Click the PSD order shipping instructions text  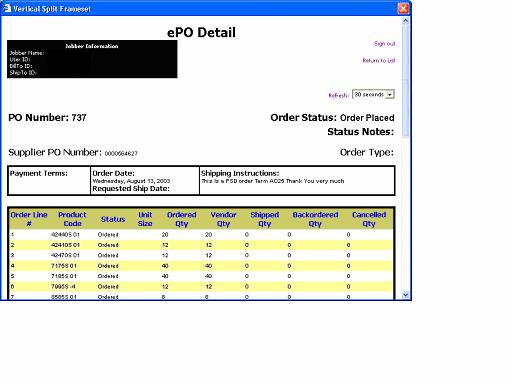pyautogui.click(x=272, y=181)
